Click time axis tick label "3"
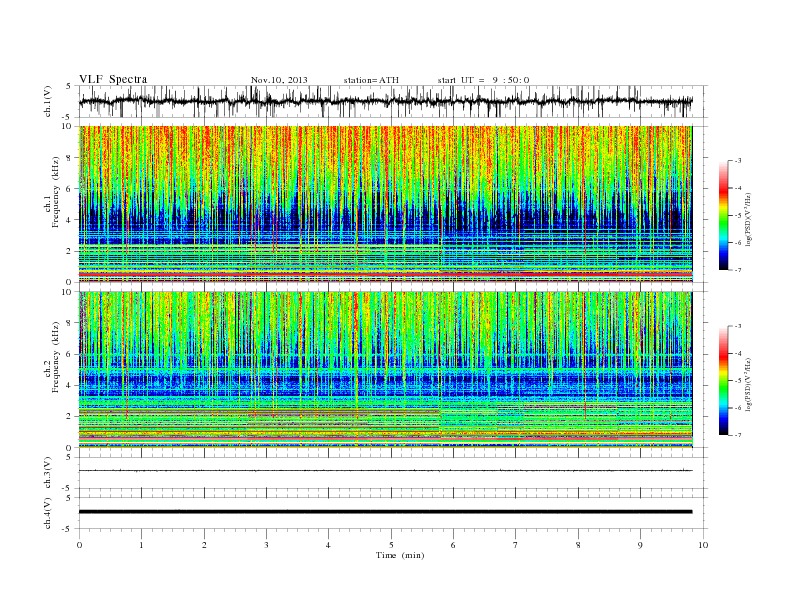Viewport: 792px width, 612px height. 267,545
